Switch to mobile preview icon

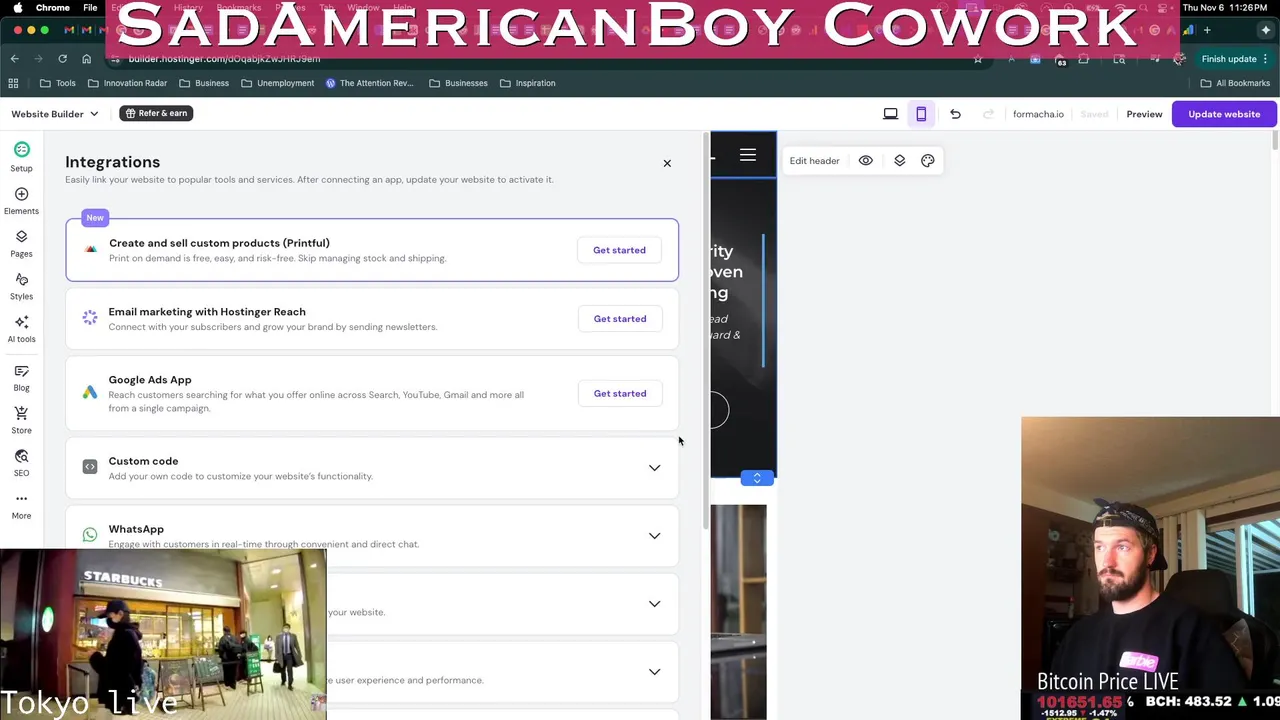[x=921, y=114]
